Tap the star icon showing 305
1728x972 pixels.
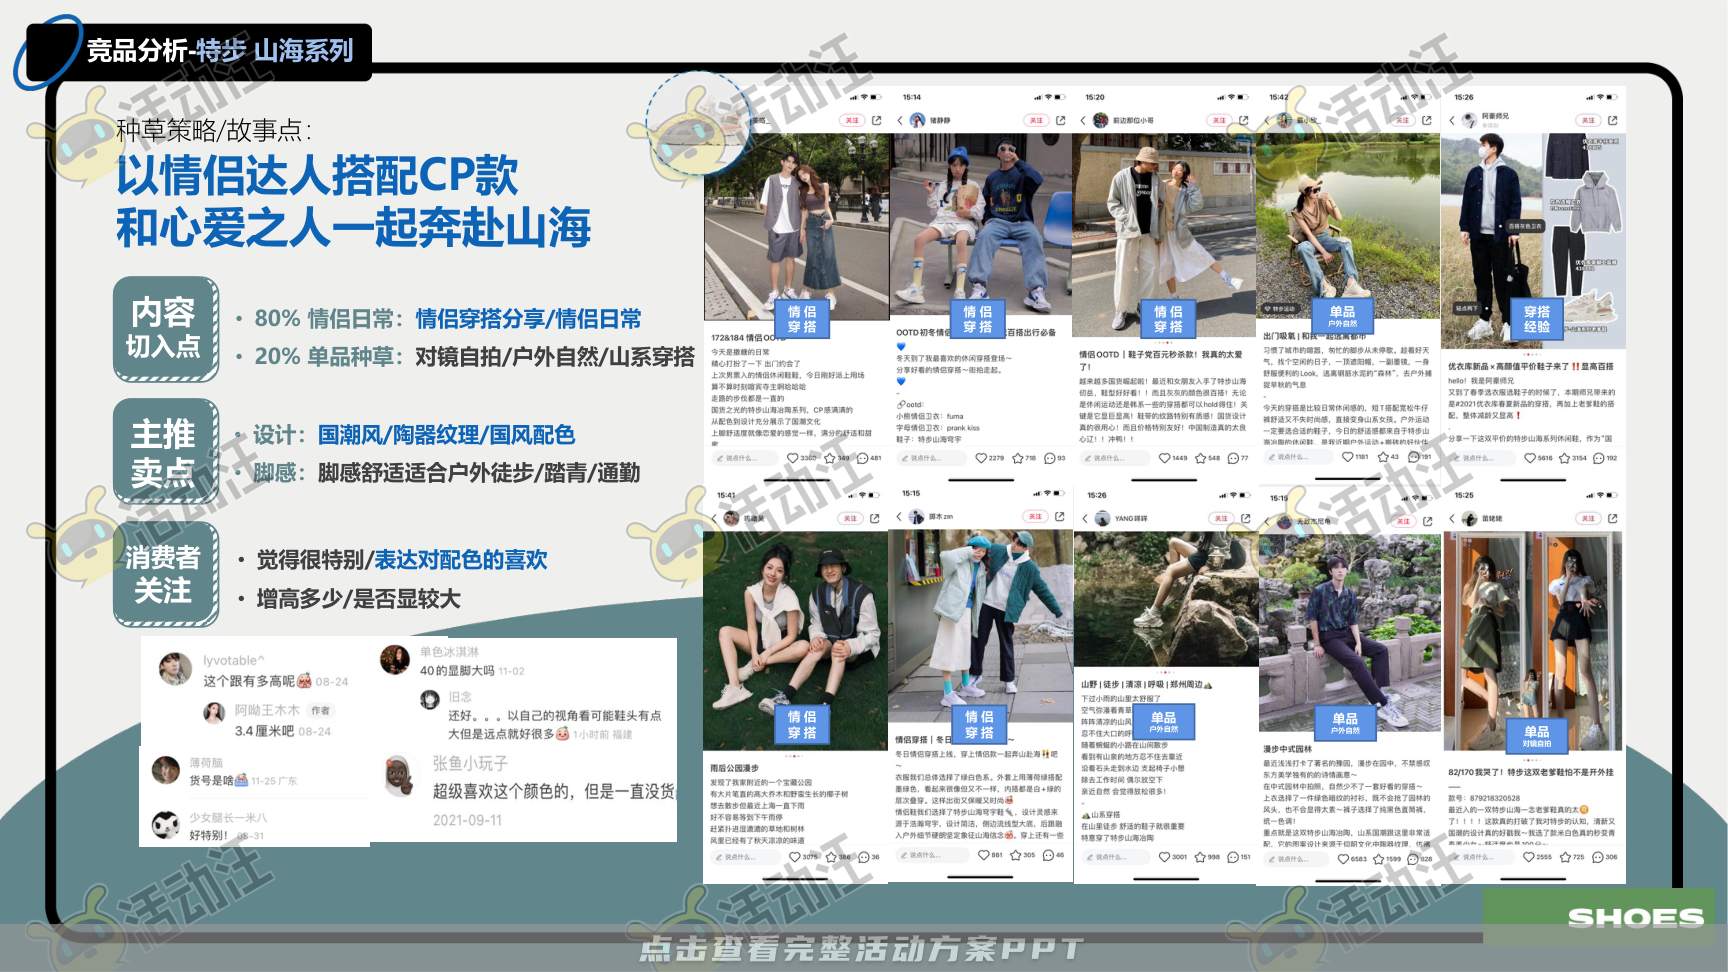coord(1016,855)
